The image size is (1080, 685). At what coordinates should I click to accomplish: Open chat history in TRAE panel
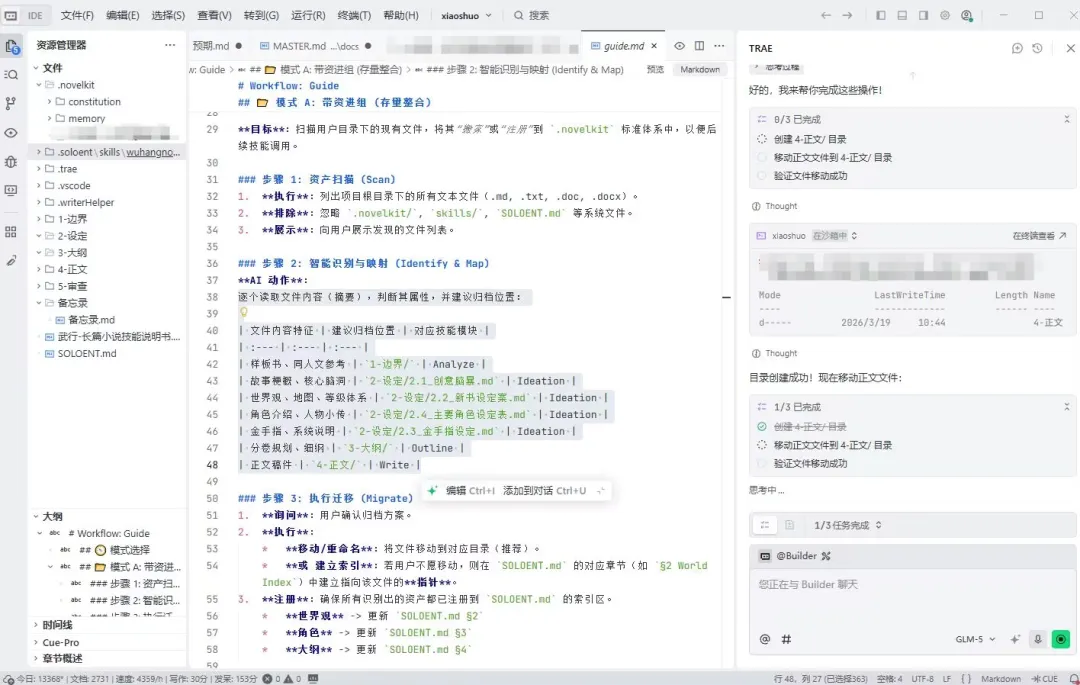point(1037,48)
